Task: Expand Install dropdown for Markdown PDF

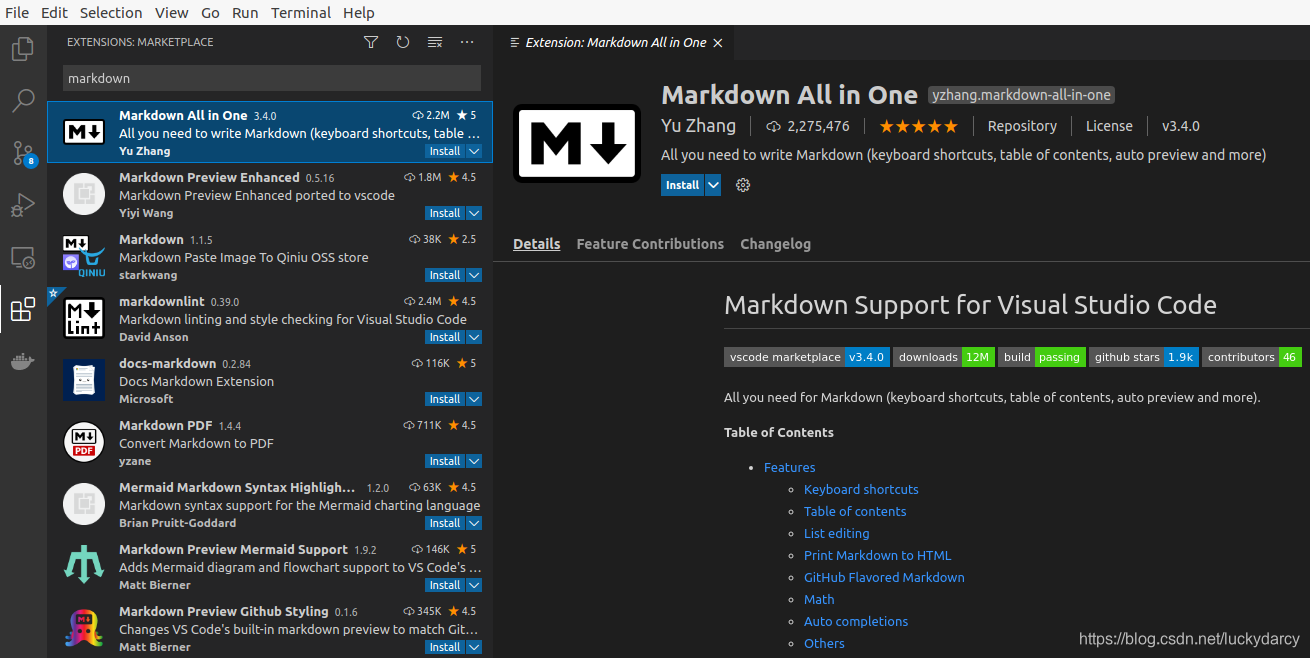Action: pyautogui.click(x=474, y=461)
